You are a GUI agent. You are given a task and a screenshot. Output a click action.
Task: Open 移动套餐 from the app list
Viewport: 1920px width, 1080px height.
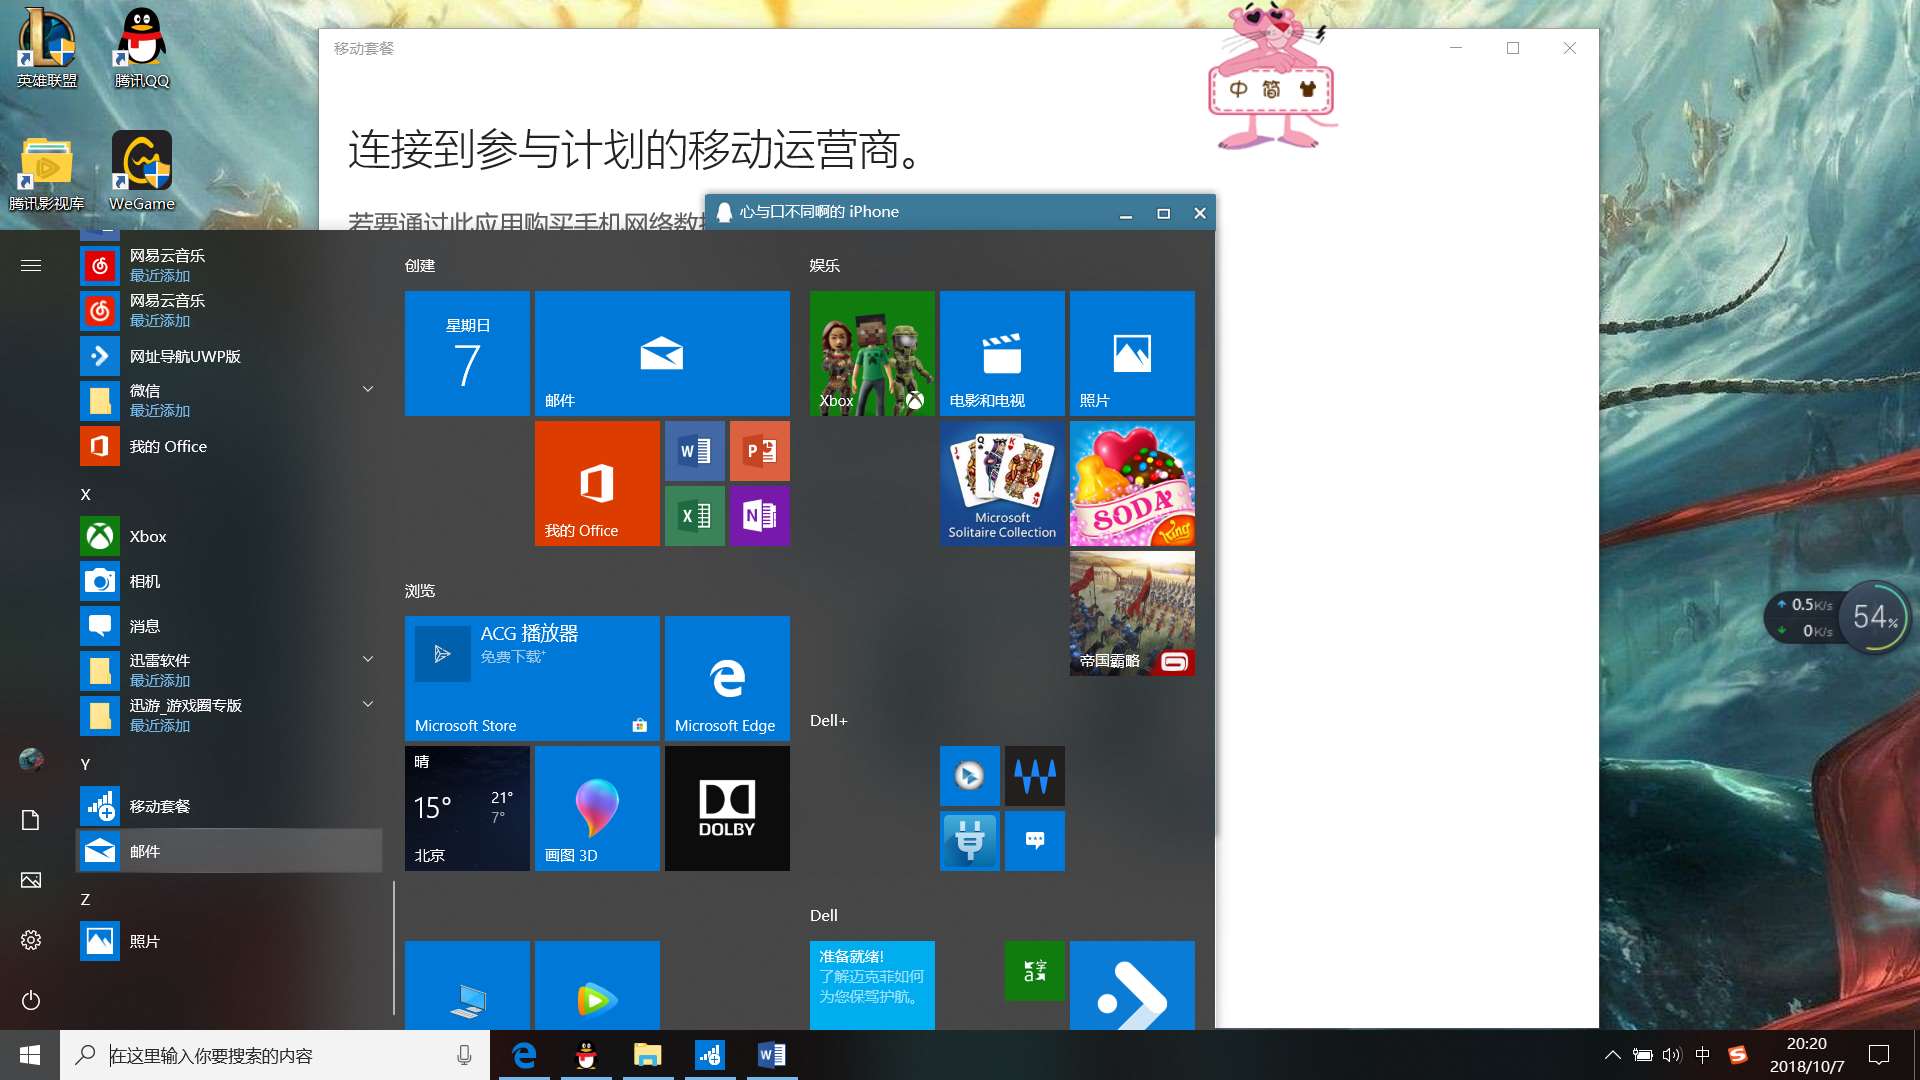(x=230, y=806)
